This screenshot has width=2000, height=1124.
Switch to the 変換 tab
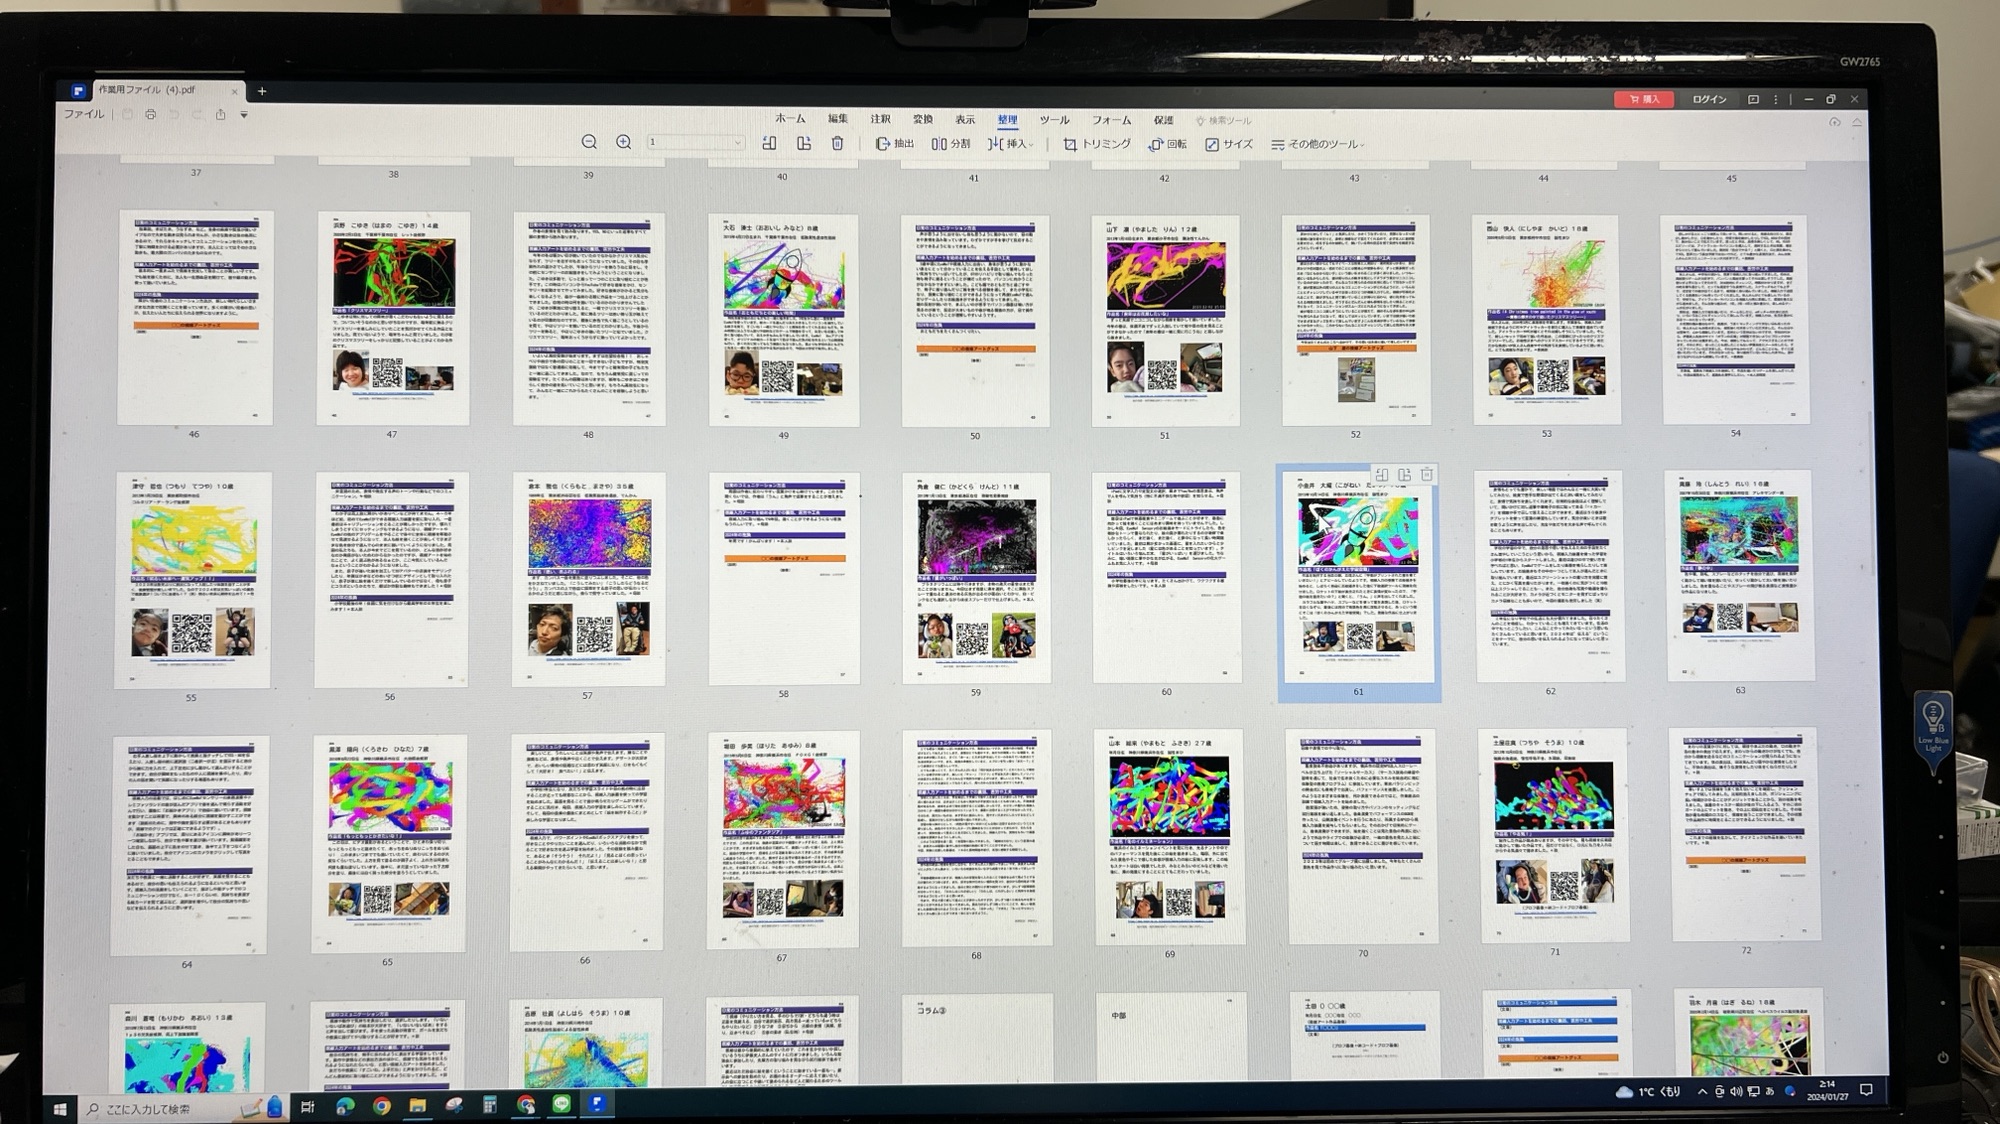922,119
